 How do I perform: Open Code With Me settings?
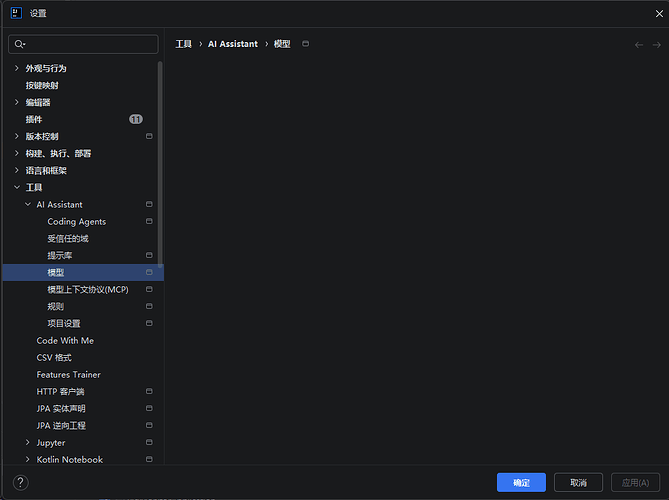[65, 340]
